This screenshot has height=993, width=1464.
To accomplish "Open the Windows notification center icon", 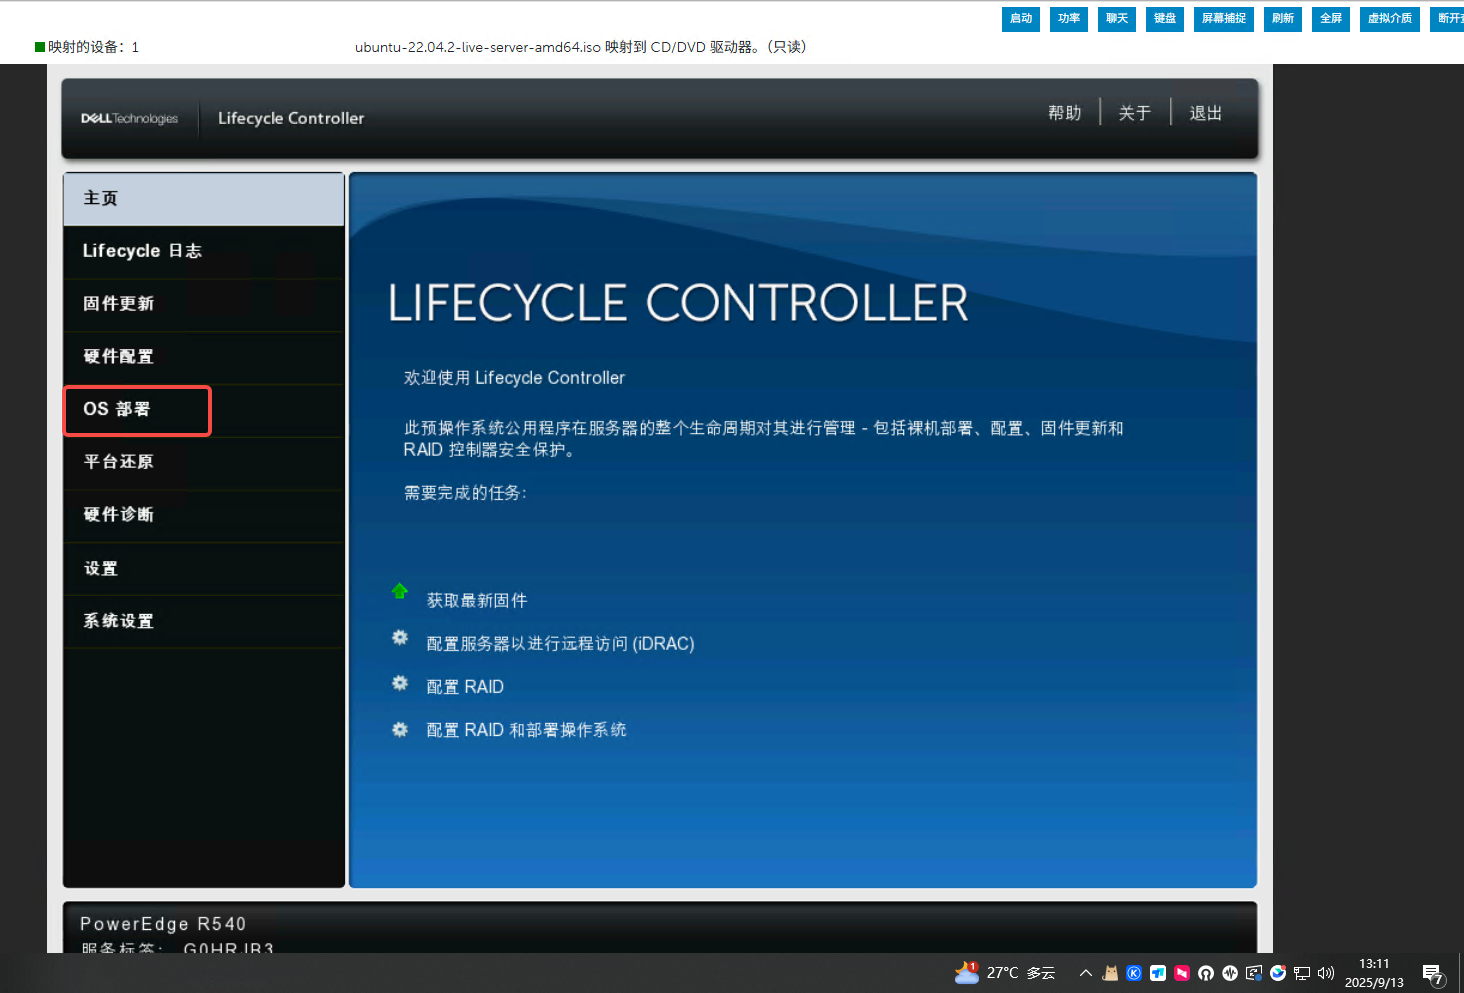I will click(1433, 974).
